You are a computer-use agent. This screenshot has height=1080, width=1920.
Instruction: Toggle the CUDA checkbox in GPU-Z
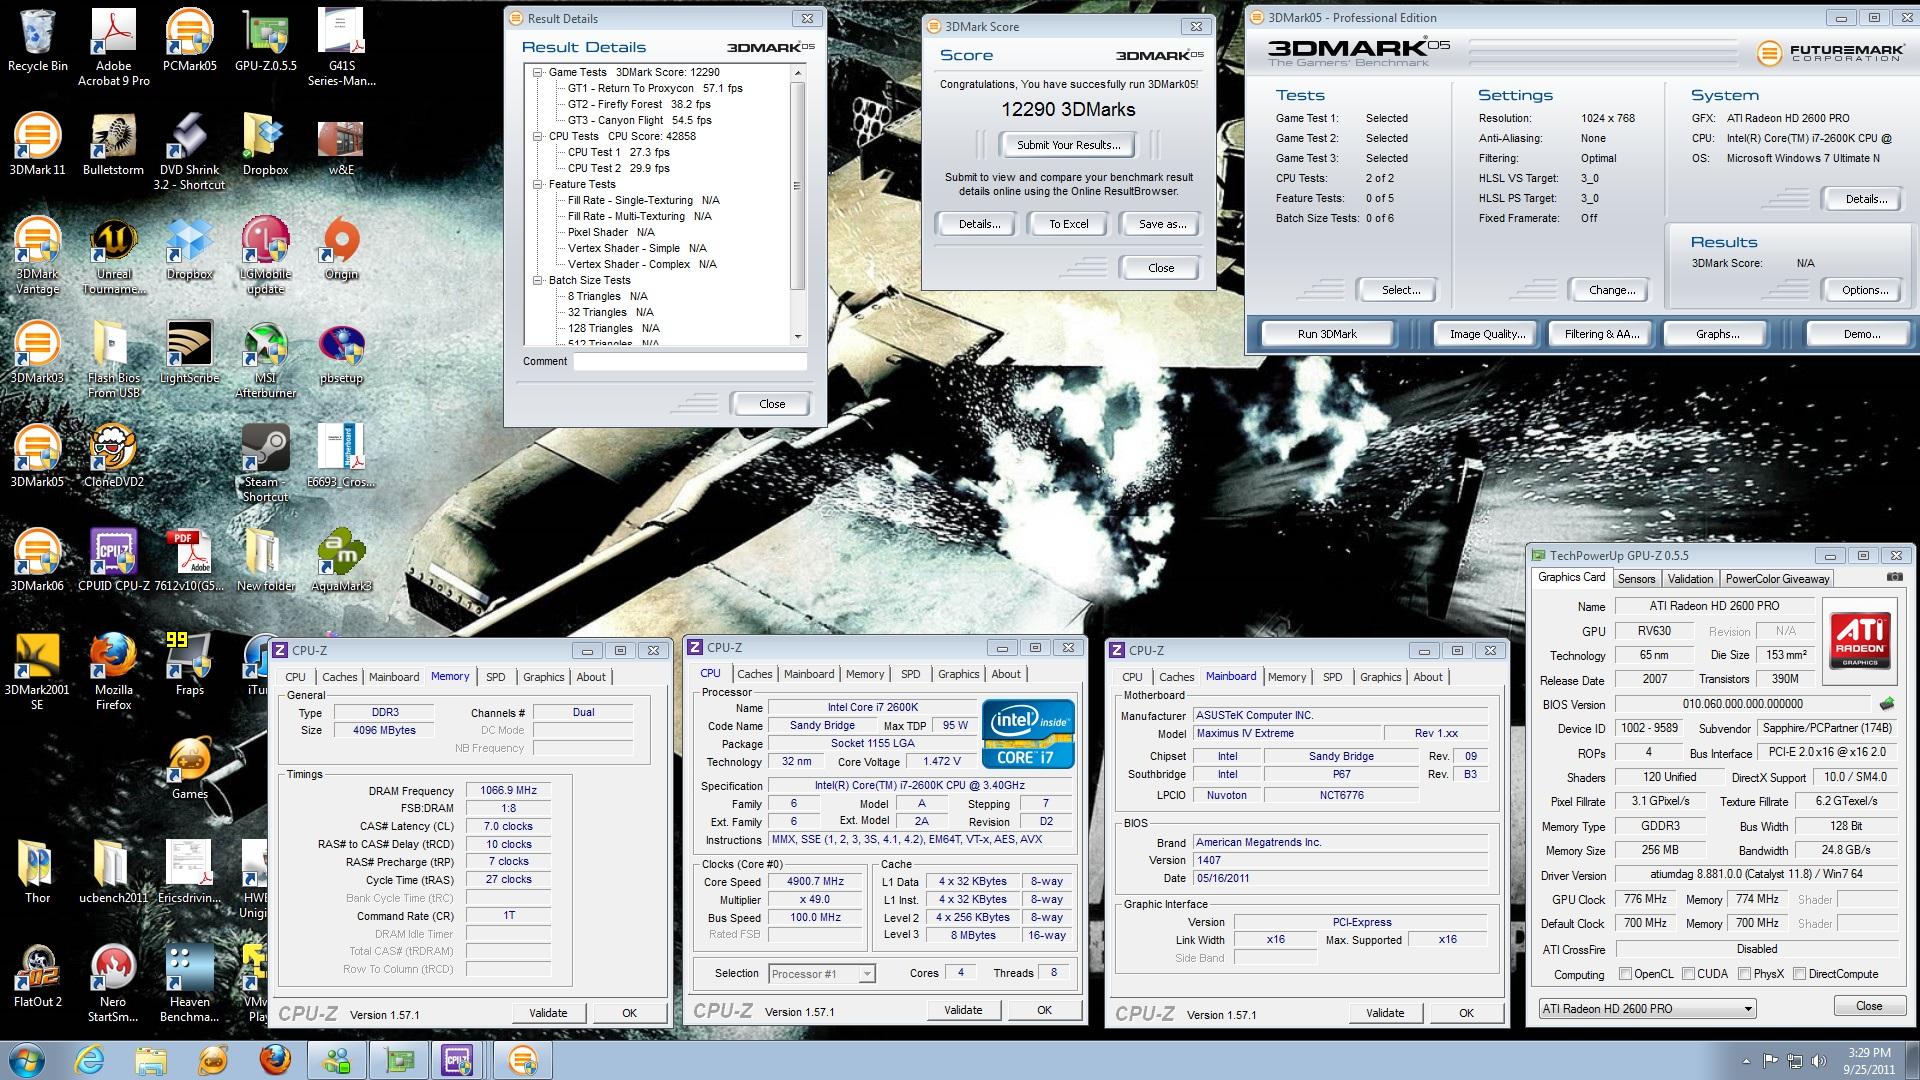tap(1688, 974)
